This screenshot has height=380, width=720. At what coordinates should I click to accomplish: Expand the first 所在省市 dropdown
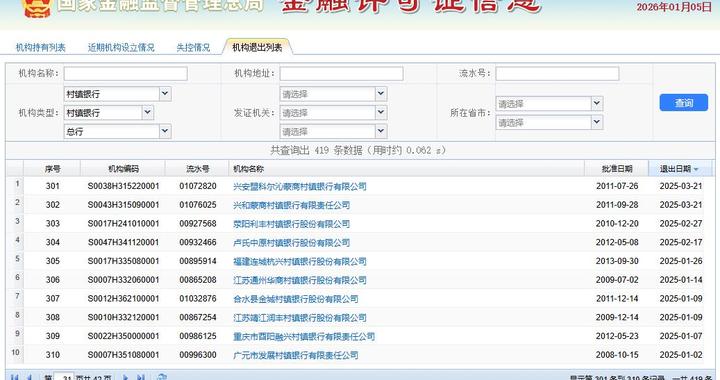[596, 103]
